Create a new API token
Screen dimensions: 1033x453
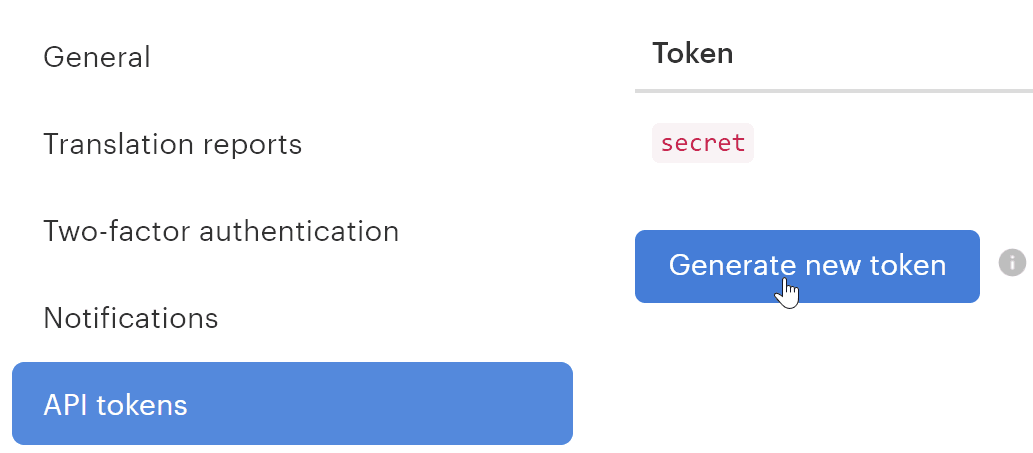[807, 265]
